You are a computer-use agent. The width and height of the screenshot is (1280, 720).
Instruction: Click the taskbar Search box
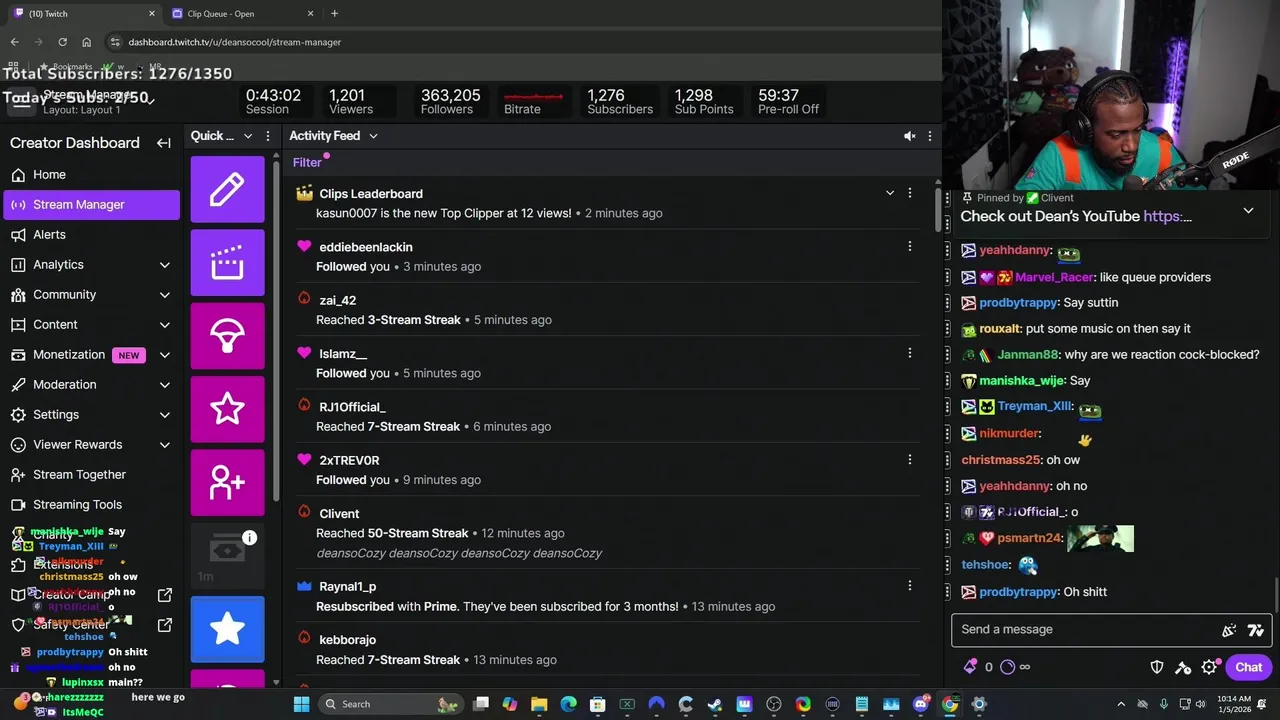point(391,704)
